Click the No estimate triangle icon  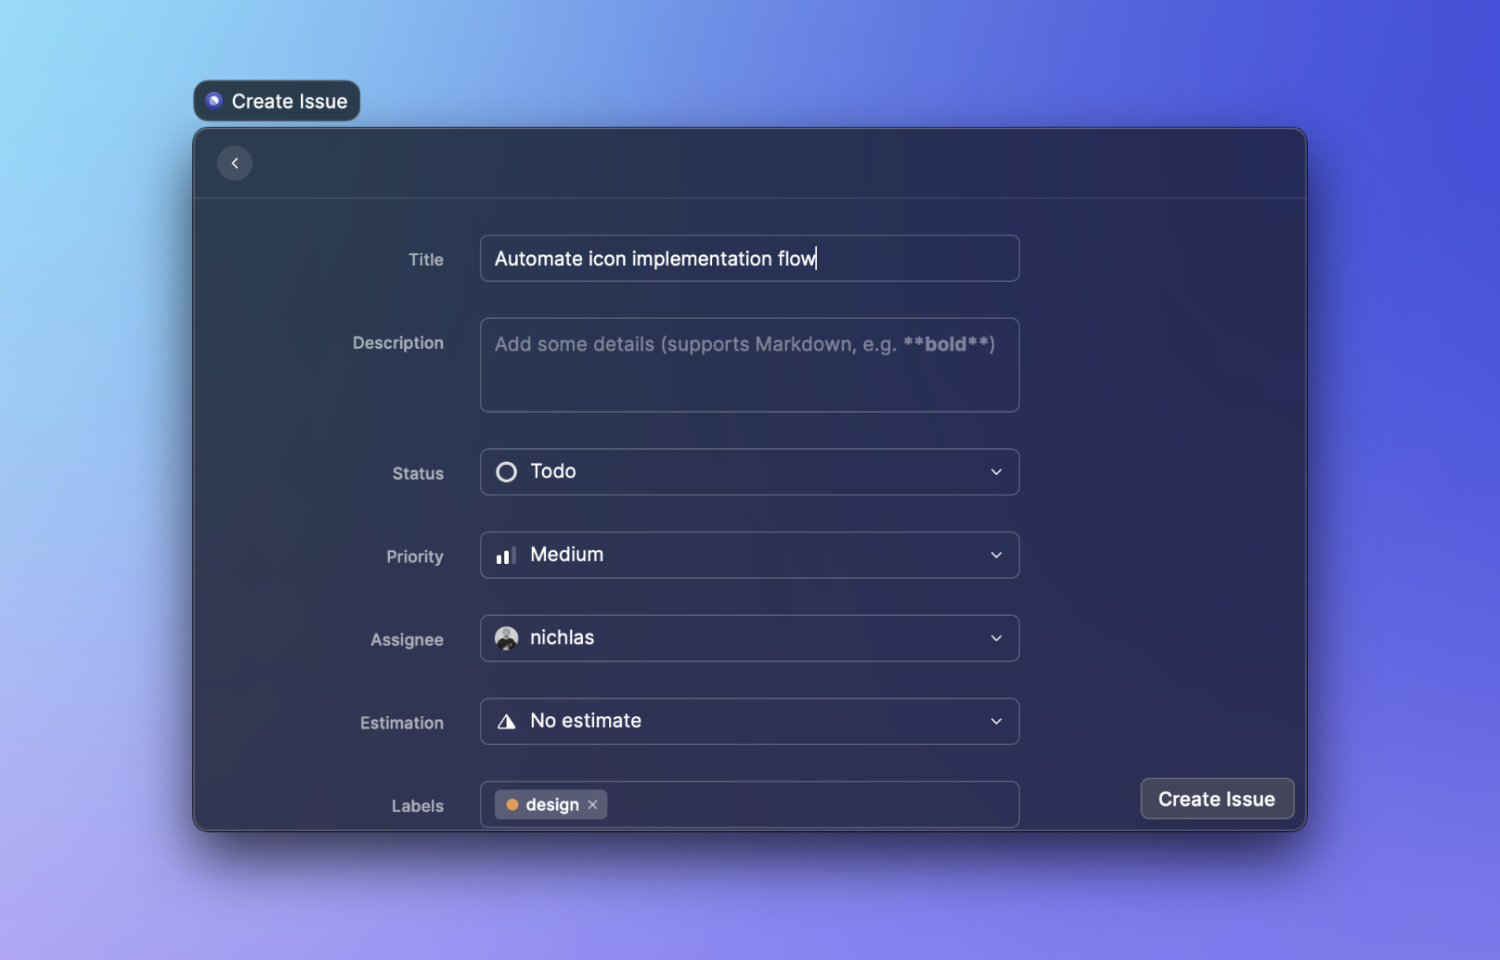[507, 721]
